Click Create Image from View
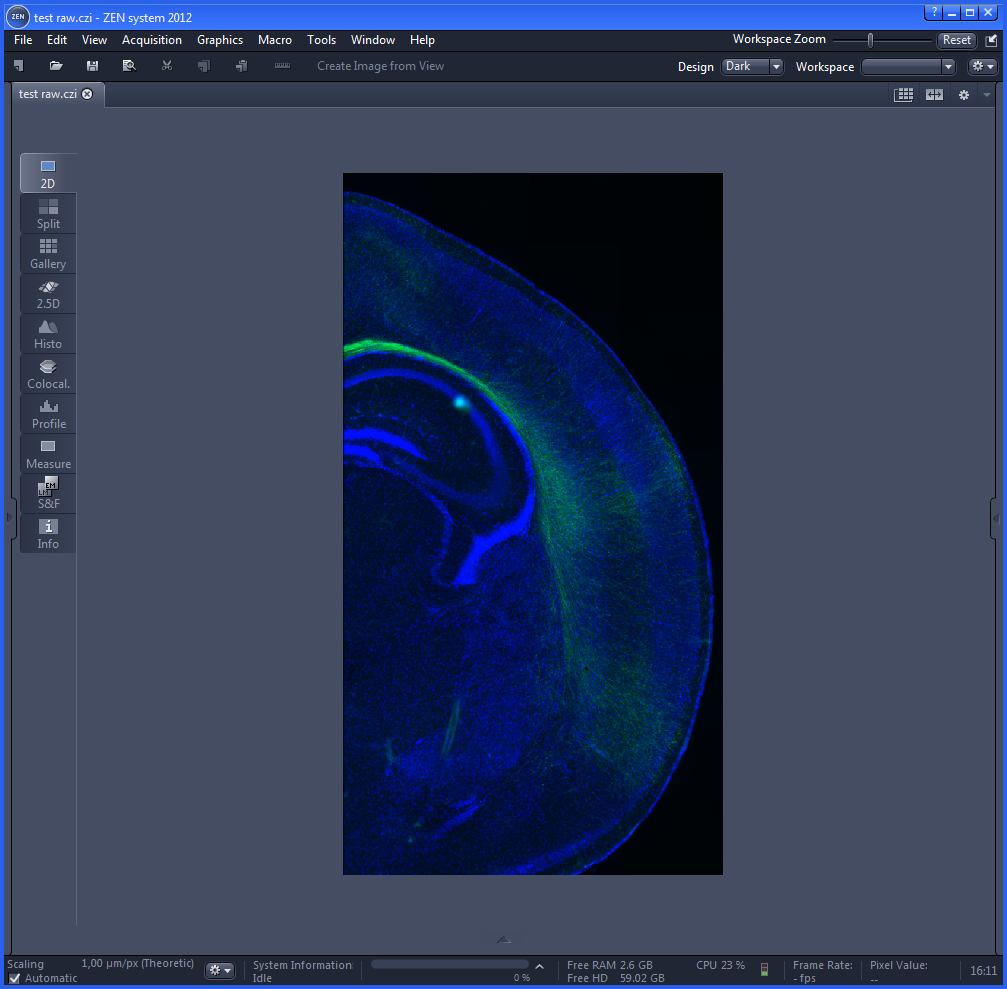 [x=380, y=66]
